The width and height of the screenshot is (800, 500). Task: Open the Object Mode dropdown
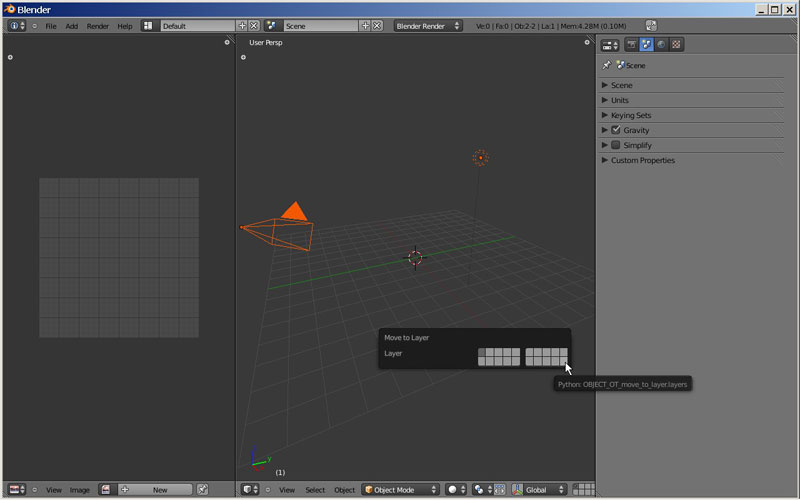(x=401, y=489)
